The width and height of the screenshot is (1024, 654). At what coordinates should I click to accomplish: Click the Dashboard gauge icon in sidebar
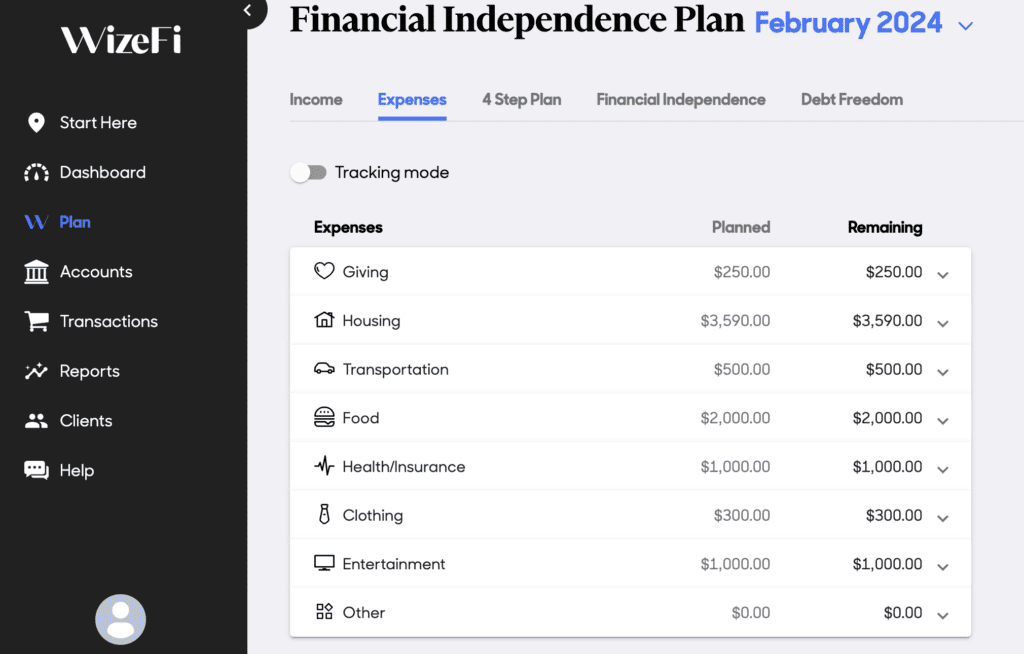click(x=36, y=173)
